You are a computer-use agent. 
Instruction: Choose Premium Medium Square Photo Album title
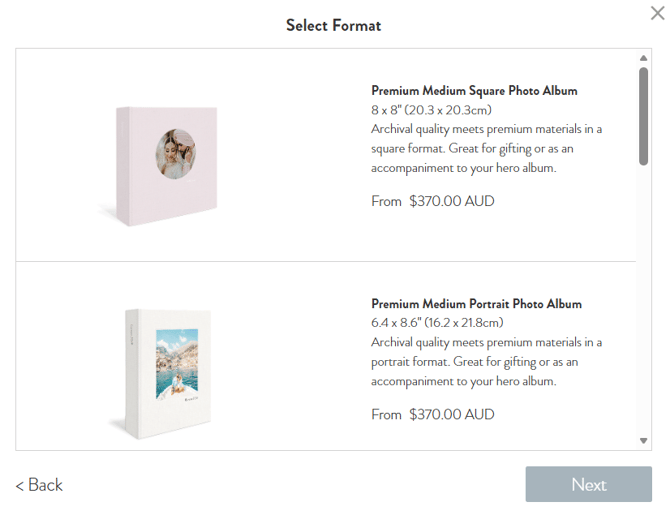(474, 91)
